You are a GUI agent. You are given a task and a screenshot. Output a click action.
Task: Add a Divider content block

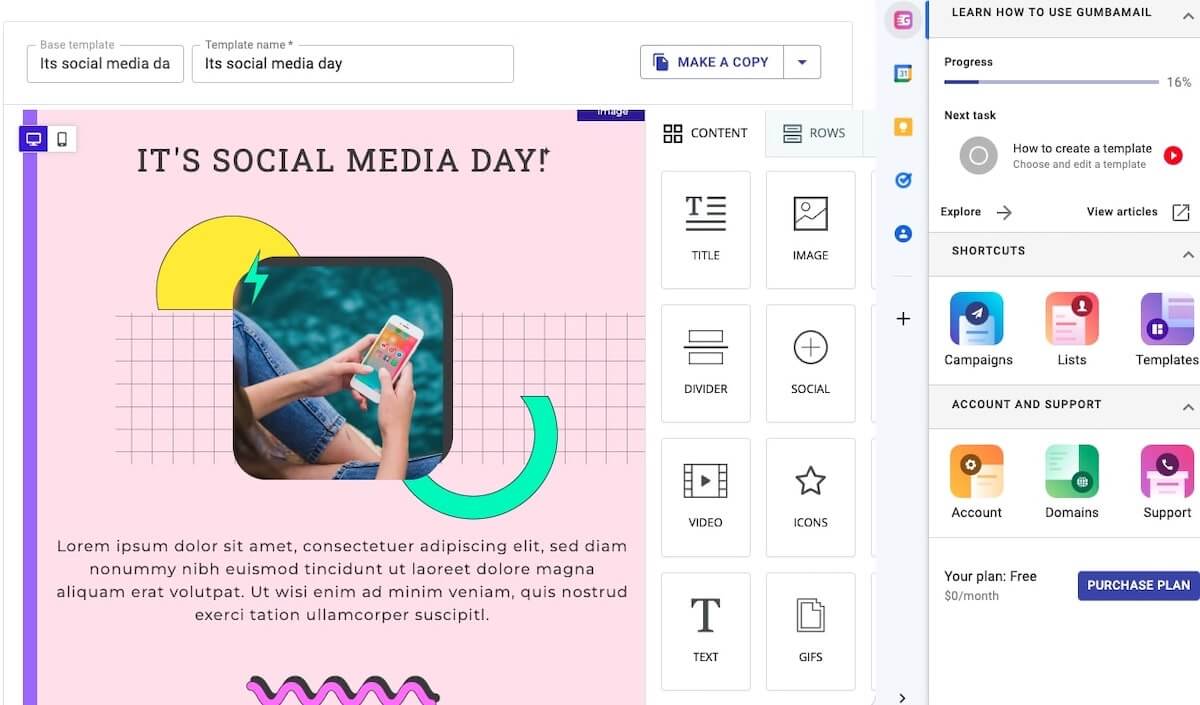tap(705, 362)
